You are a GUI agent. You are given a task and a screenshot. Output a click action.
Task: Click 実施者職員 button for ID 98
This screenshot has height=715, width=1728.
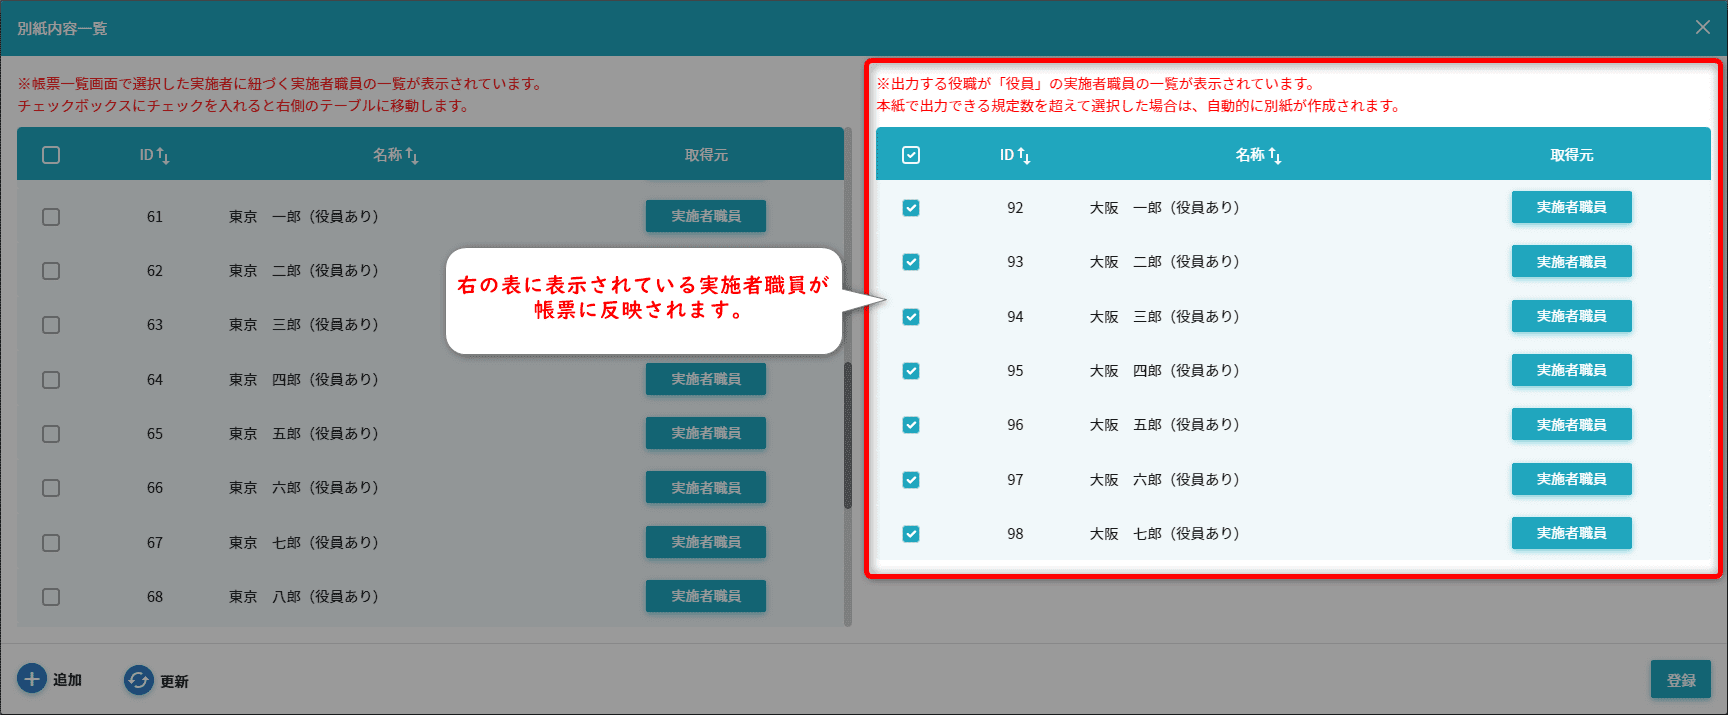pos(1571,533)
